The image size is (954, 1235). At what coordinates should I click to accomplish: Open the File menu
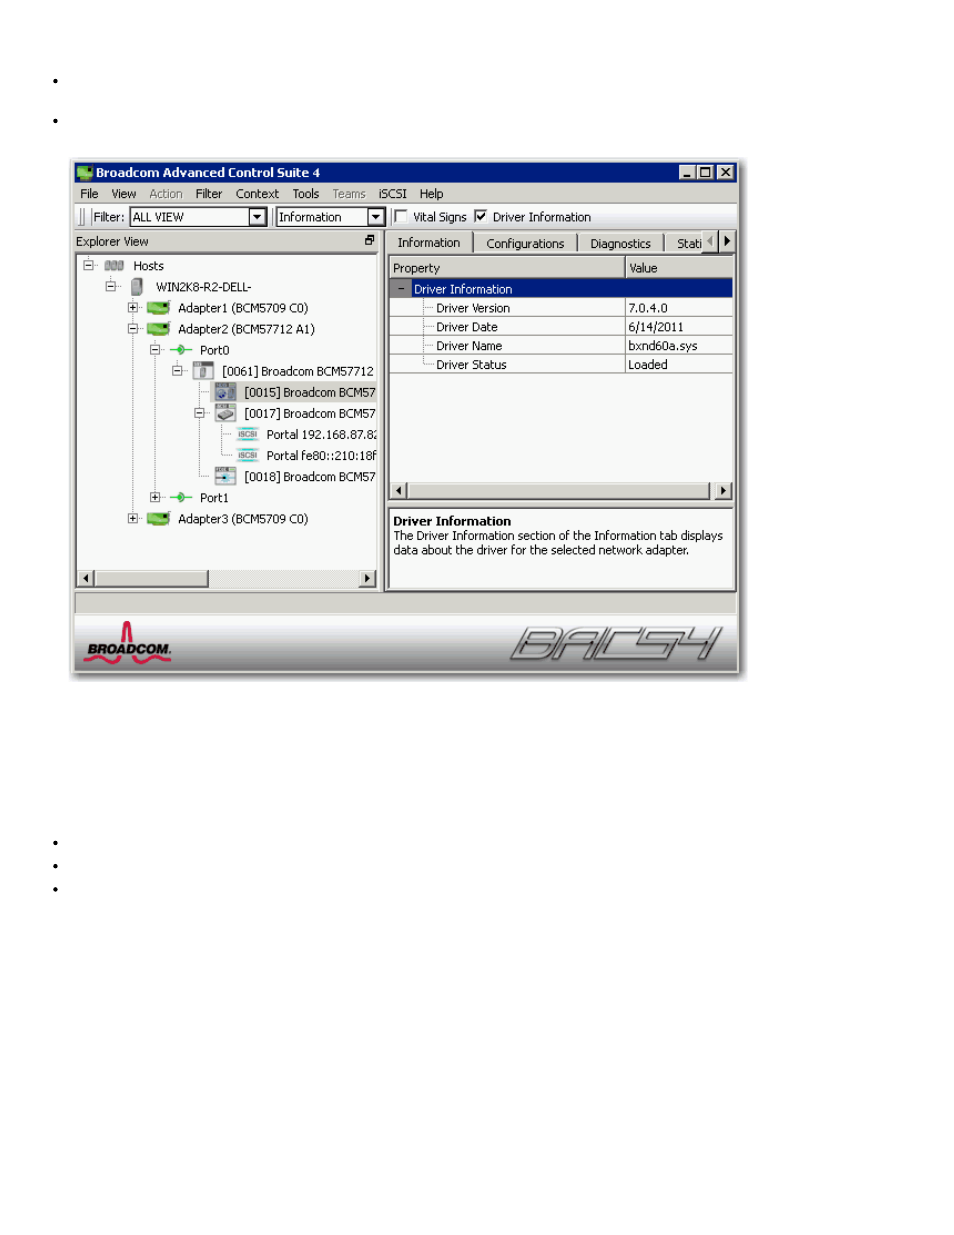click(x=89, y=194)
